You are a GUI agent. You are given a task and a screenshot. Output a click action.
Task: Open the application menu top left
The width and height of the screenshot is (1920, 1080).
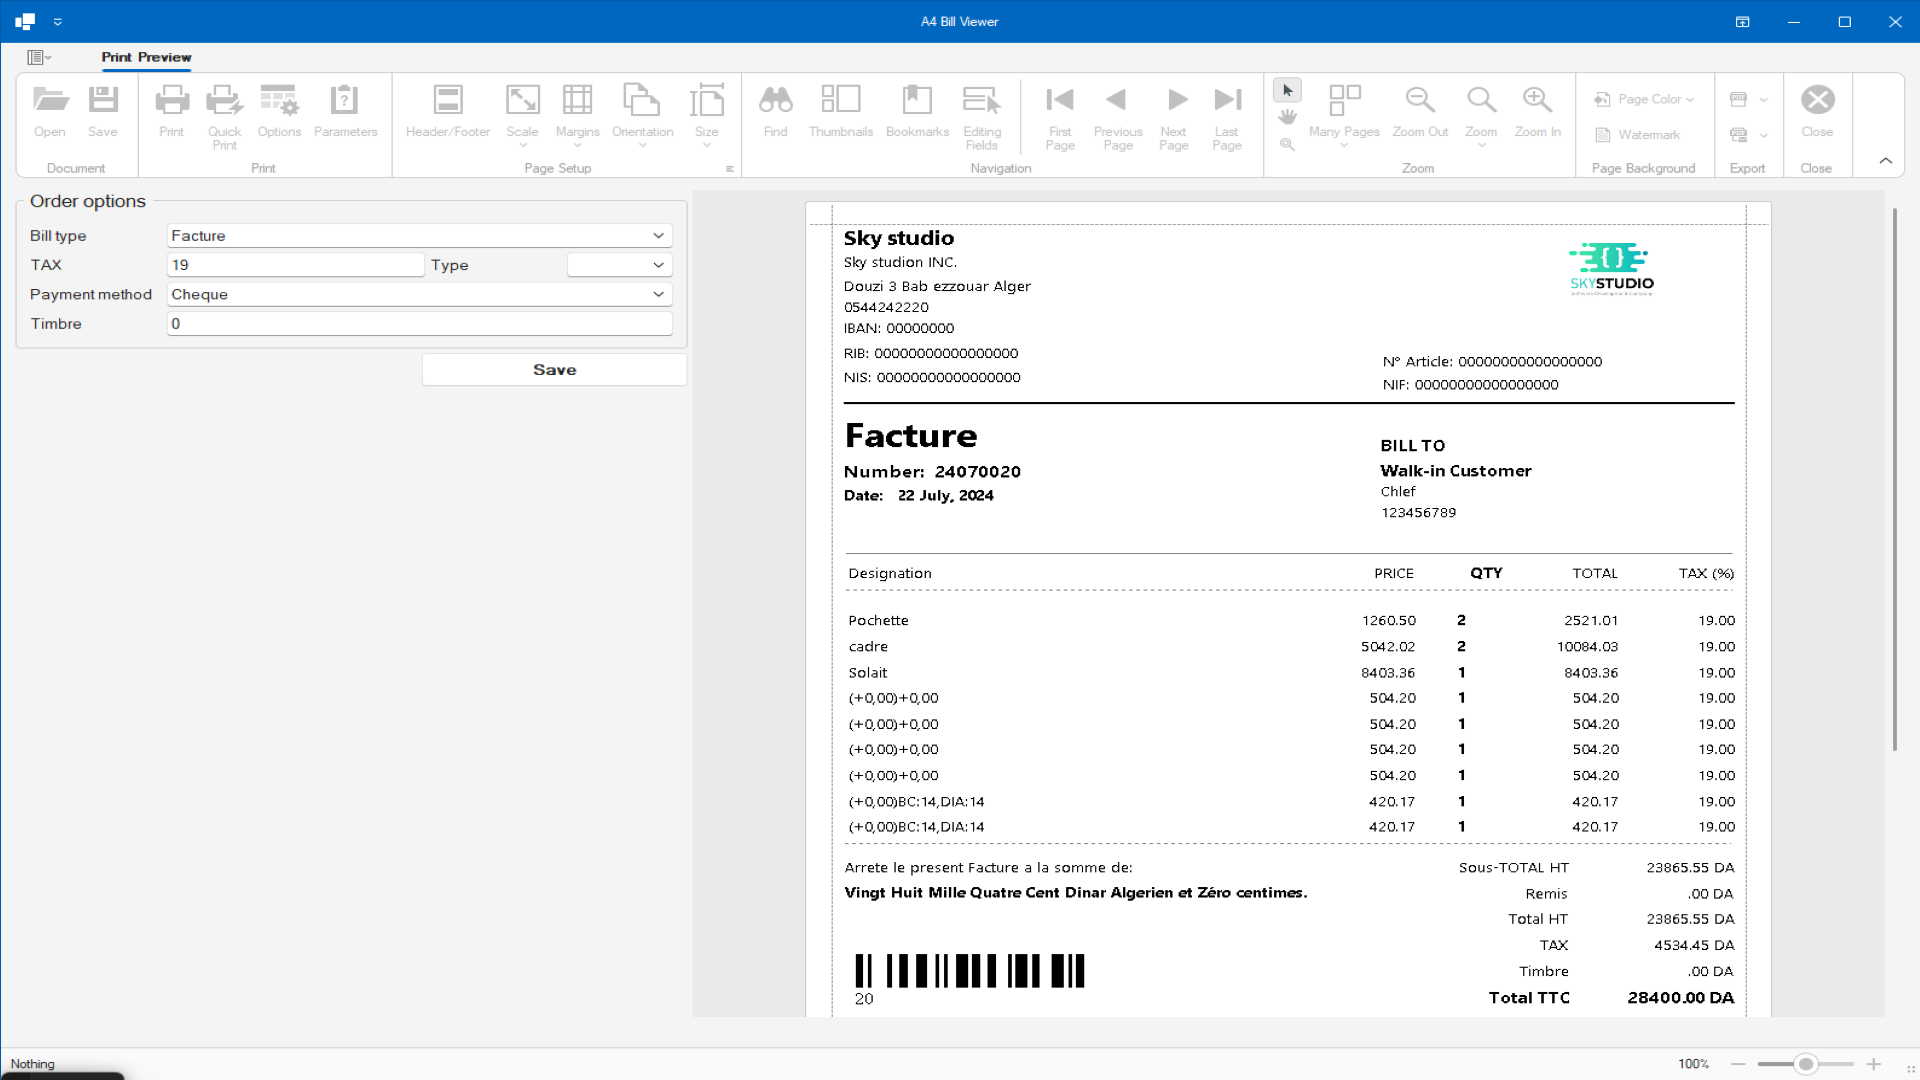click(x=38, y=57)
